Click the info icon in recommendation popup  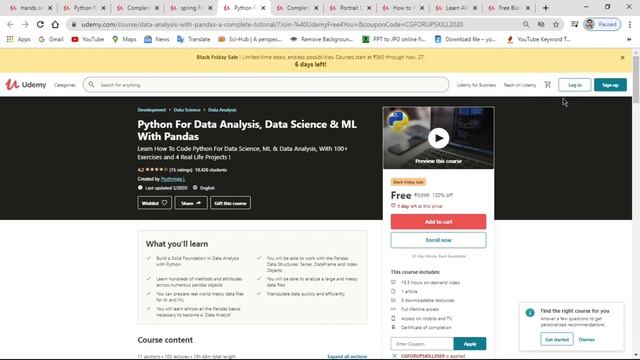[530, 313]
